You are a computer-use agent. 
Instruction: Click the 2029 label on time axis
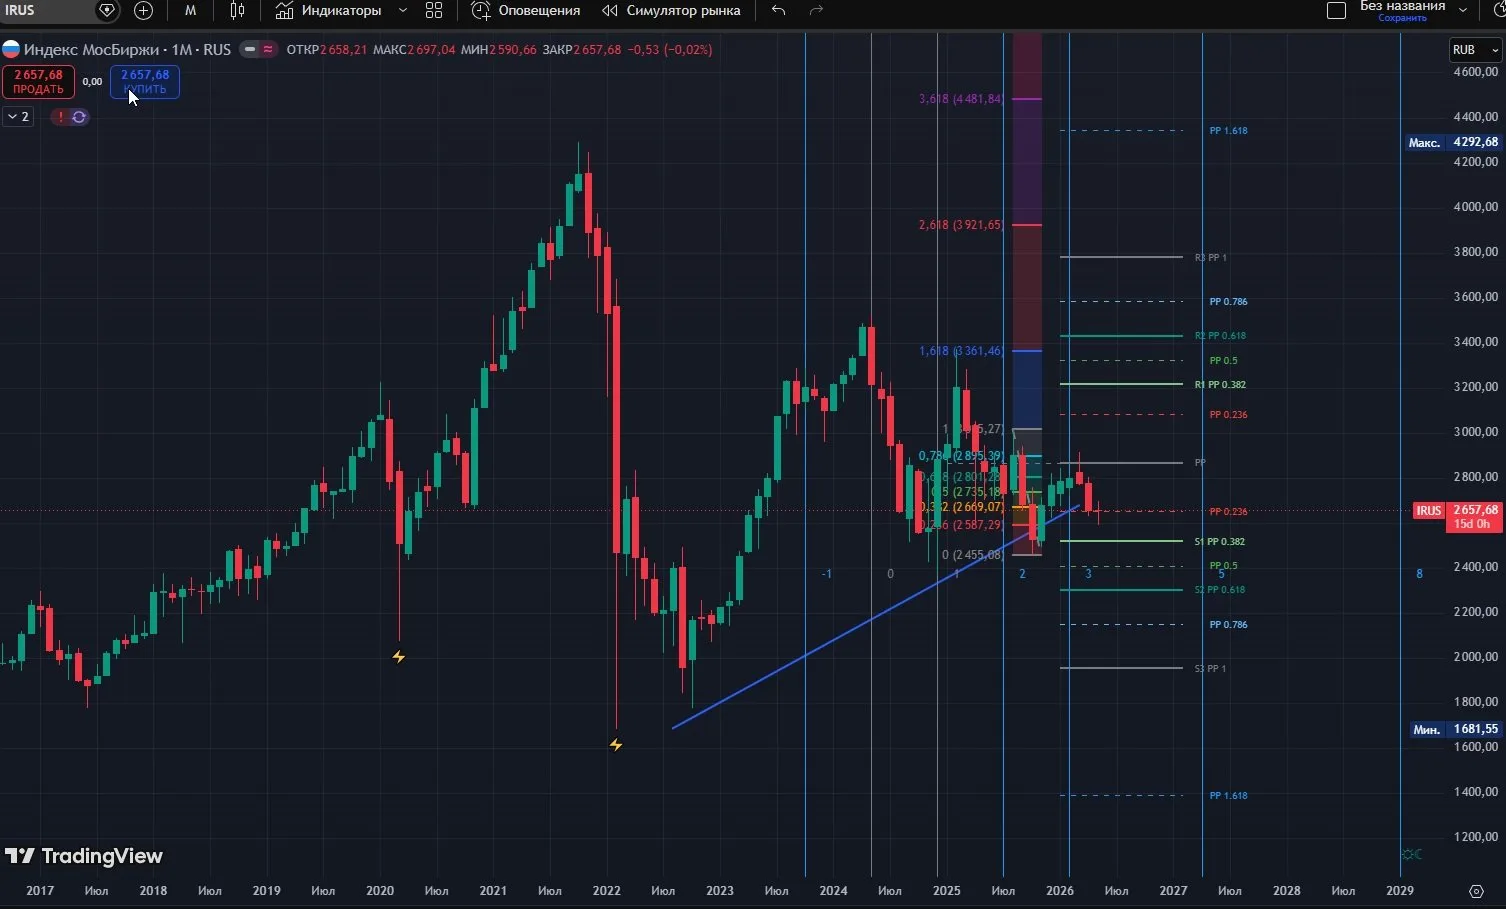pos(1400,891)
